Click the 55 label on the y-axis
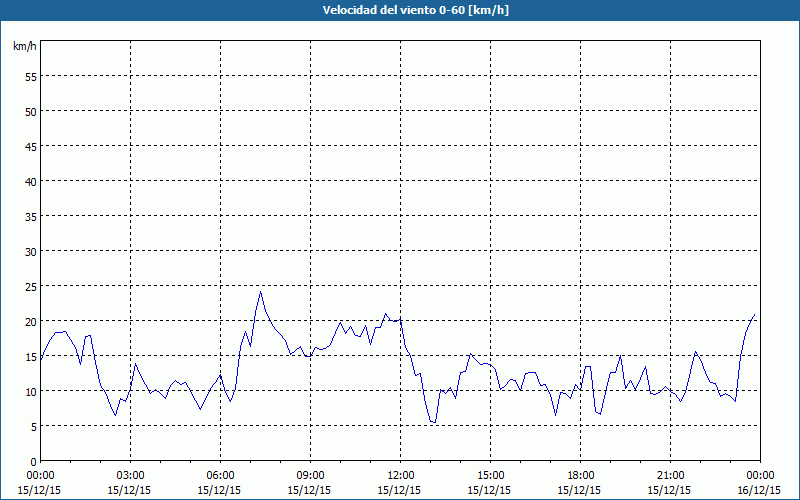The width and height of the screenshot is (800, 500). [30, 76]
